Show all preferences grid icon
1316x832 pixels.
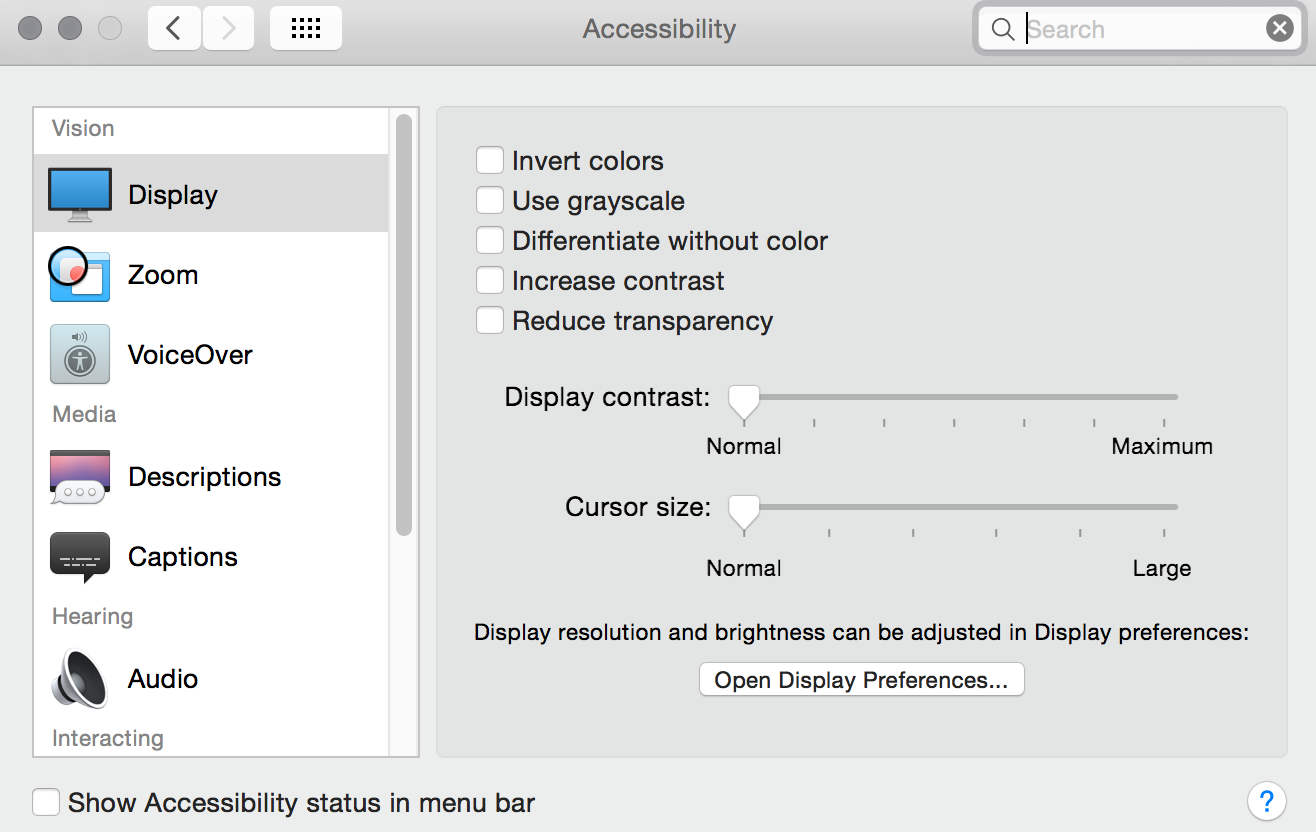[306, 28]
